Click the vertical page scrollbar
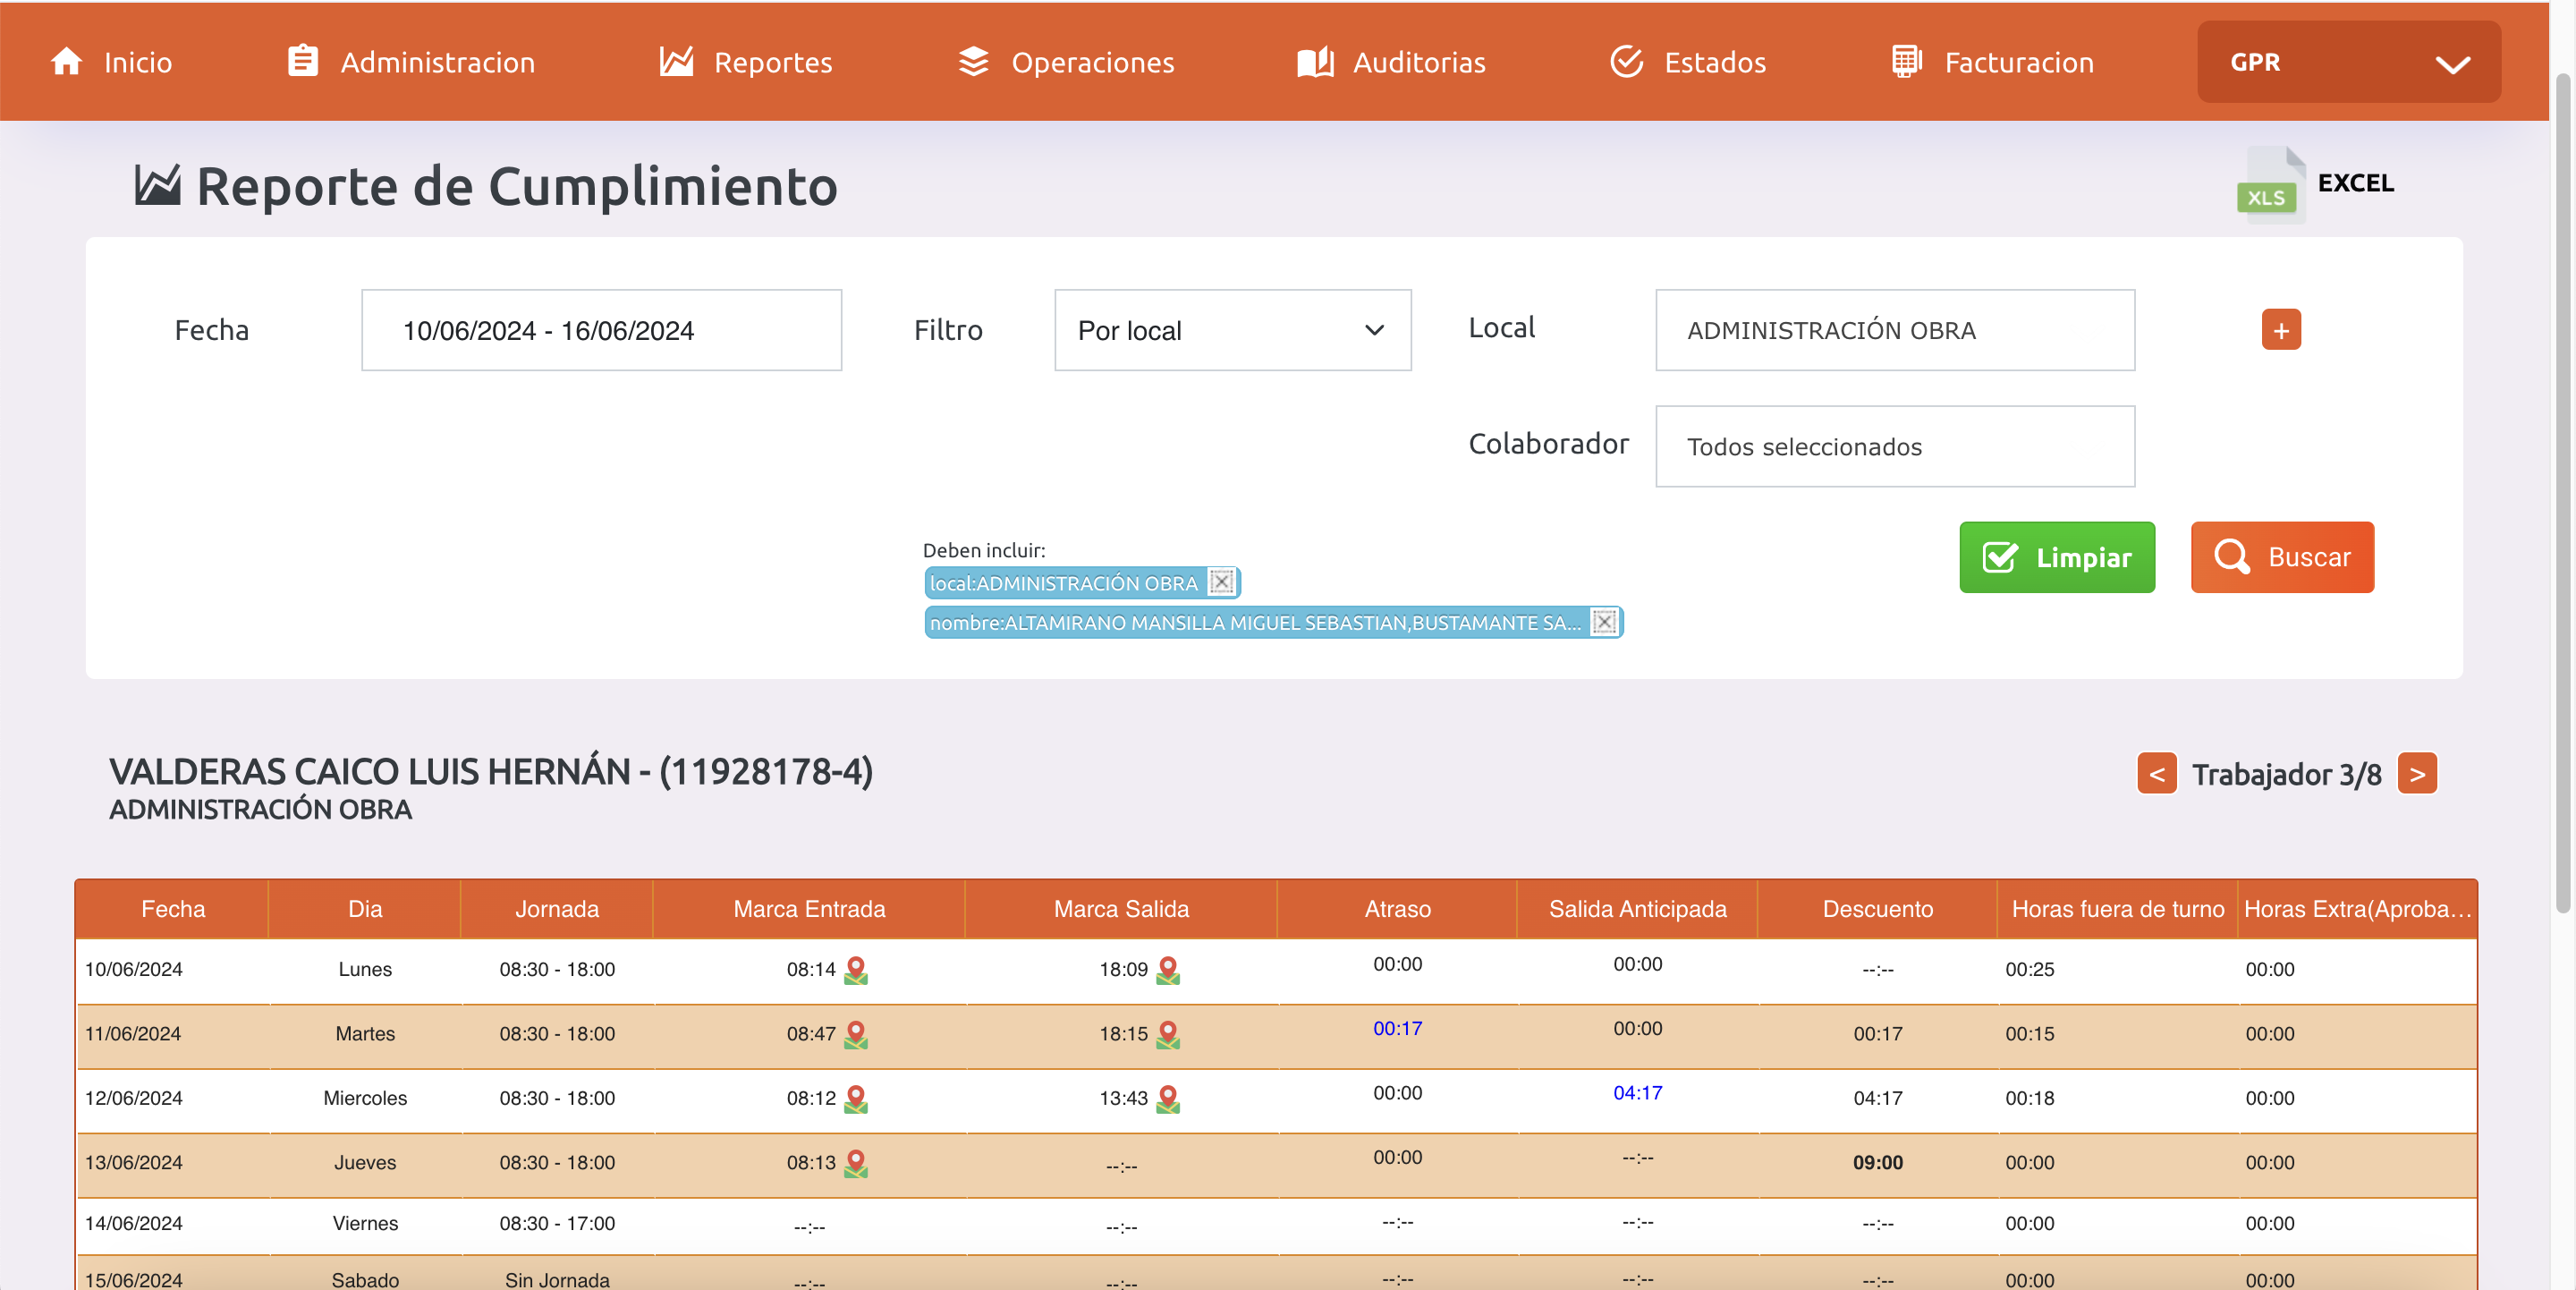This screenshot has width=2576, height=1290. (2563, 493)
